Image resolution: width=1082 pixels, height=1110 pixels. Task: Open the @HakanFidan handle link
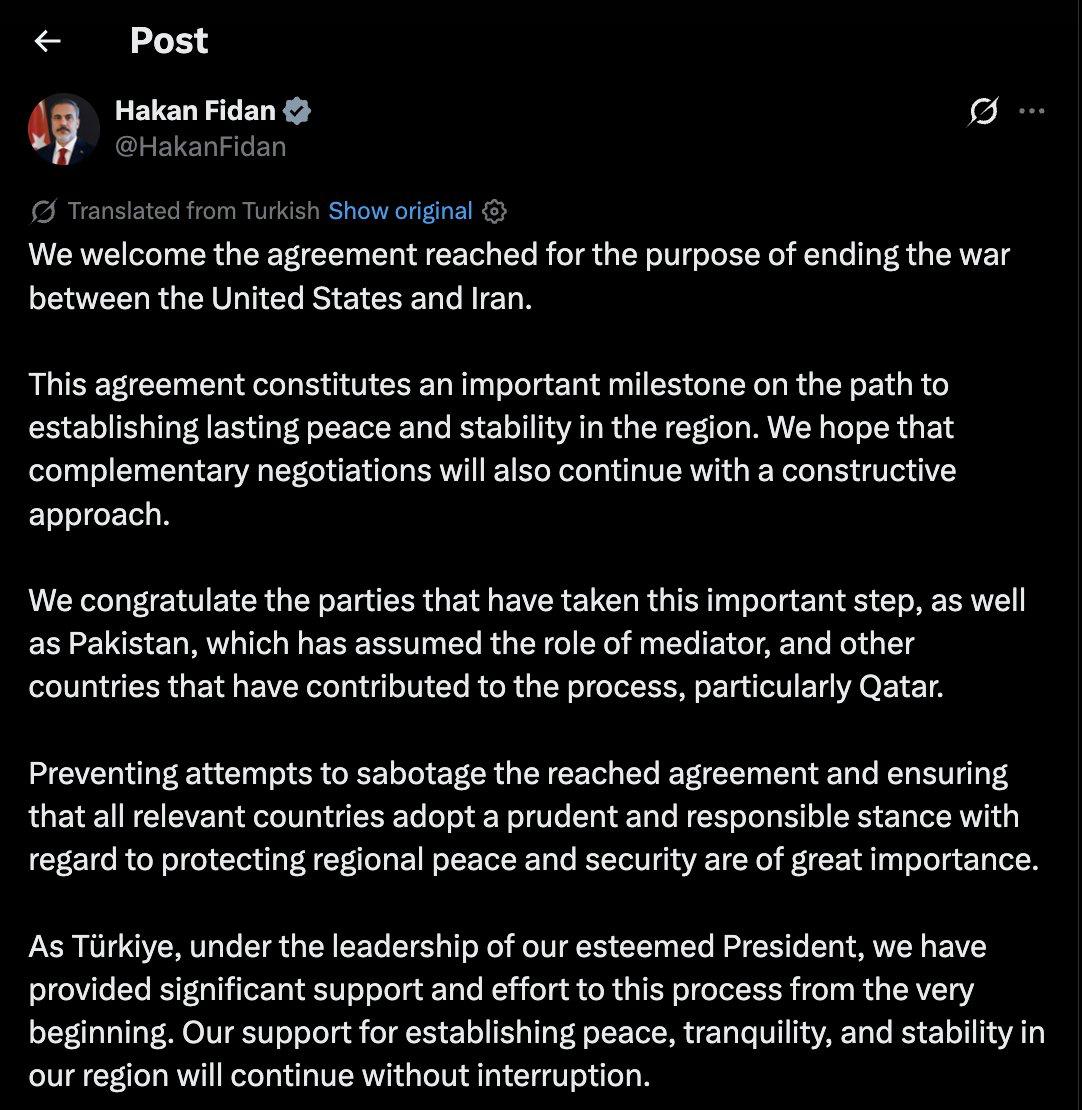click(200, 147)
